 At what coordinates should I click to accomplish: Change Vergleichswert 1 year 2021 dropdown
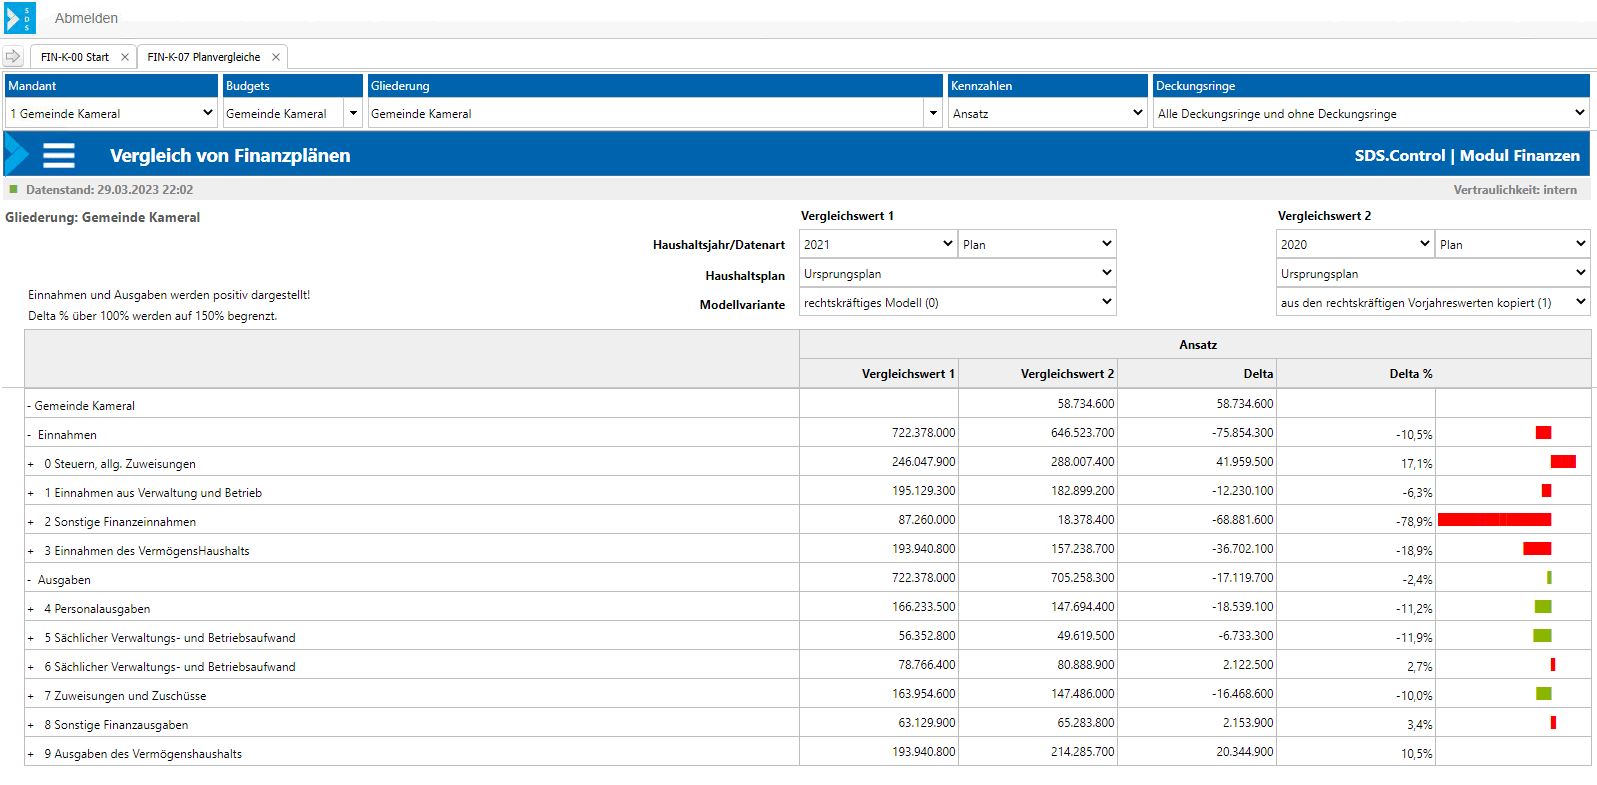878,244
